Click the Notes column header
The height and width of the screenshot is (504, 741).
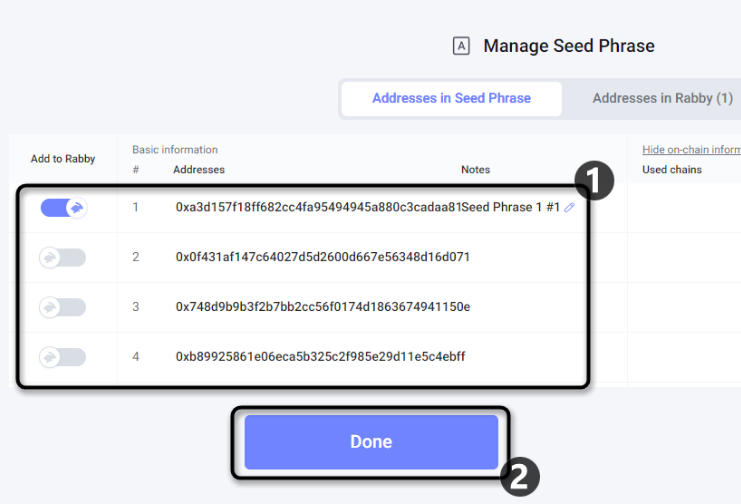click(475, 169)
